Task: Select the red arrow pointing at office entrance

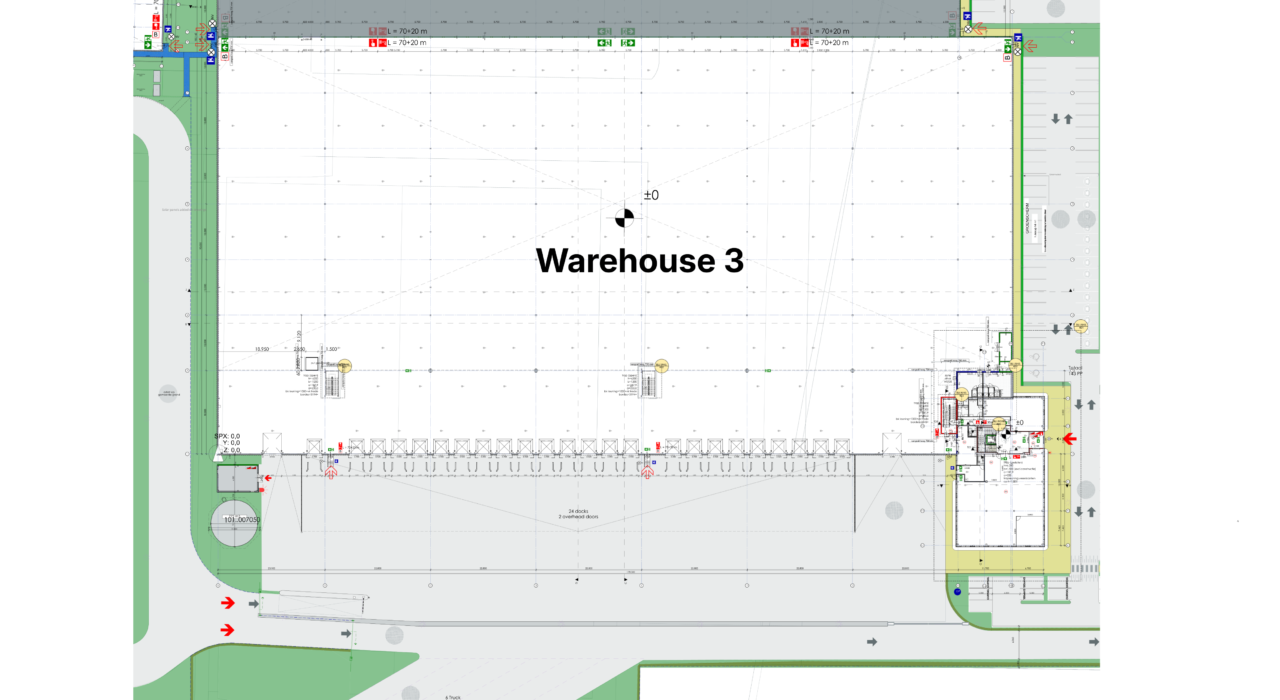Action: click(x=1069, y=438)
